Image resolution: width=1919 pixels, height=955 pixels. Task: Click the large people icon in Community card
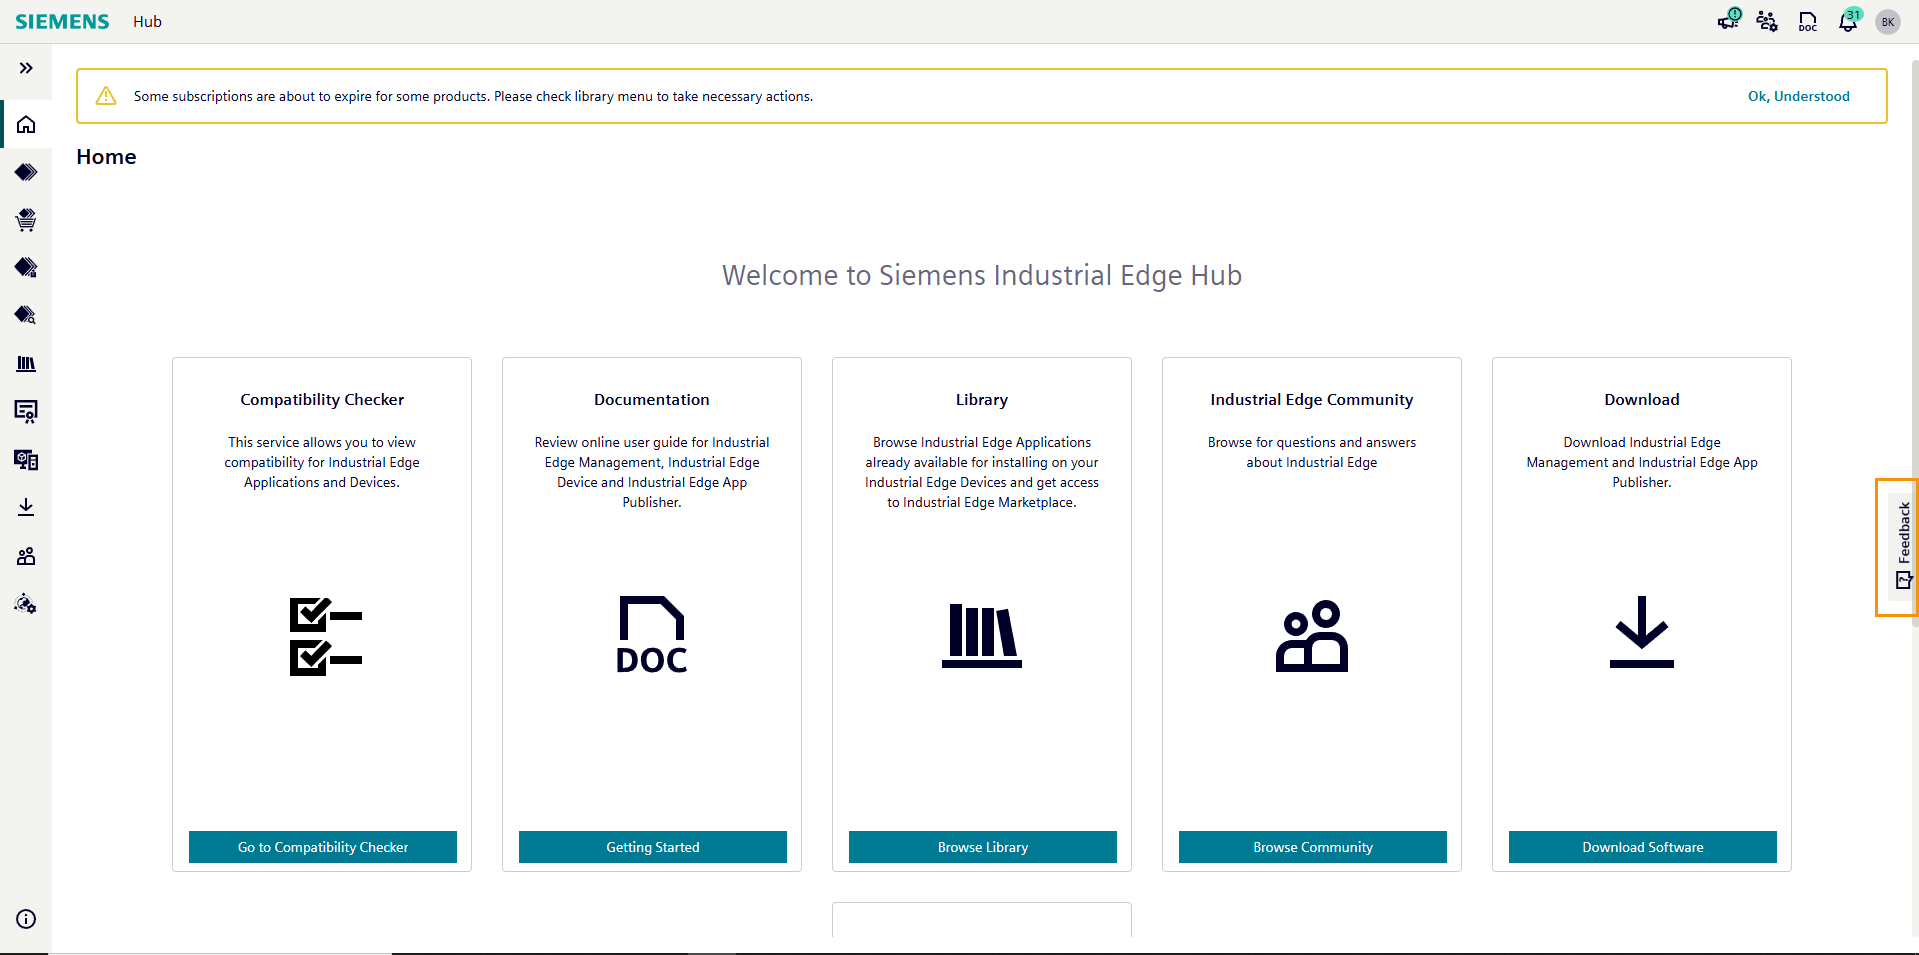[1312, 636]
